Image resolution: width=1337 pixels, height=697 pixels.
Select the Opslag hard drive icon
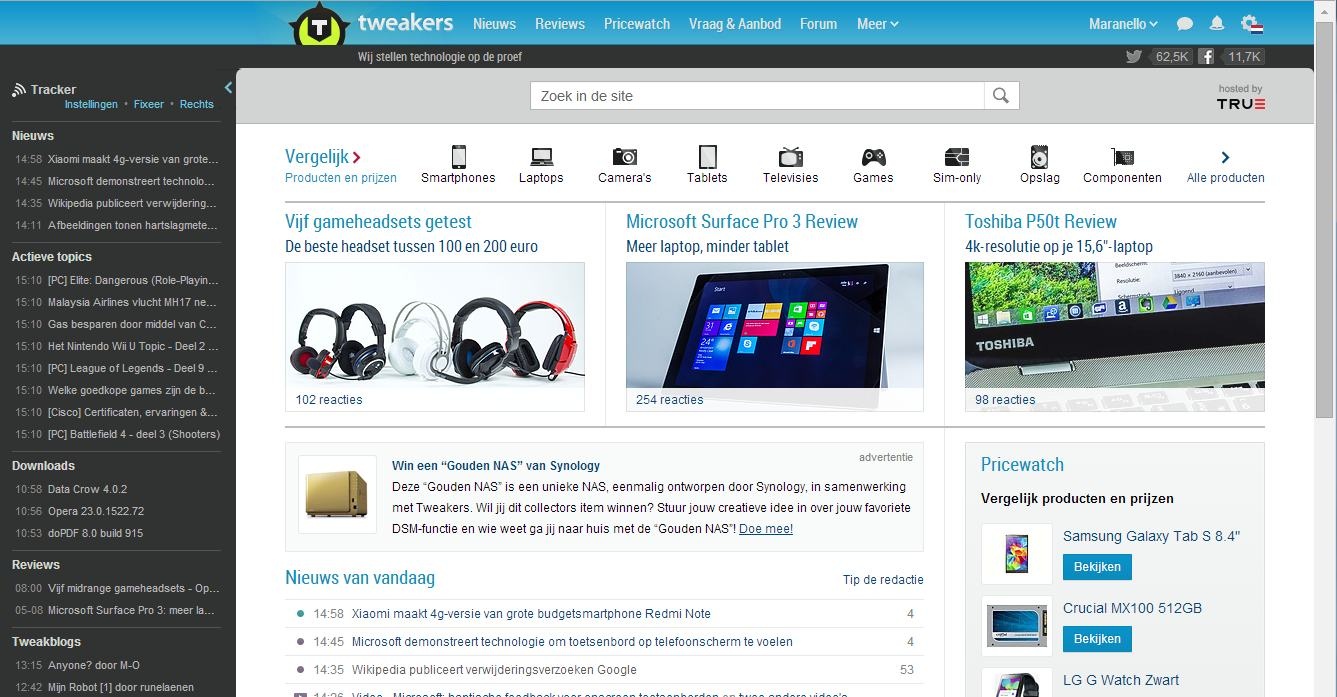click(x=1040, y=157)
